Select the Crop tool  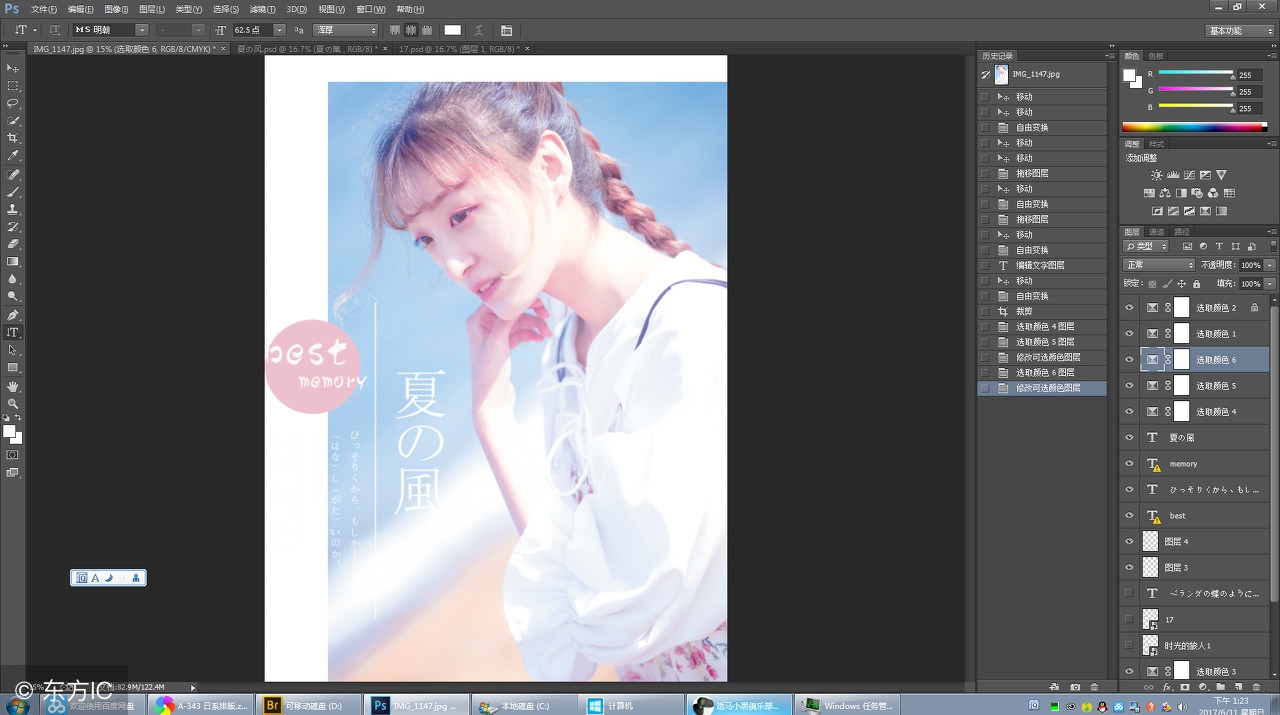[13, 139]
